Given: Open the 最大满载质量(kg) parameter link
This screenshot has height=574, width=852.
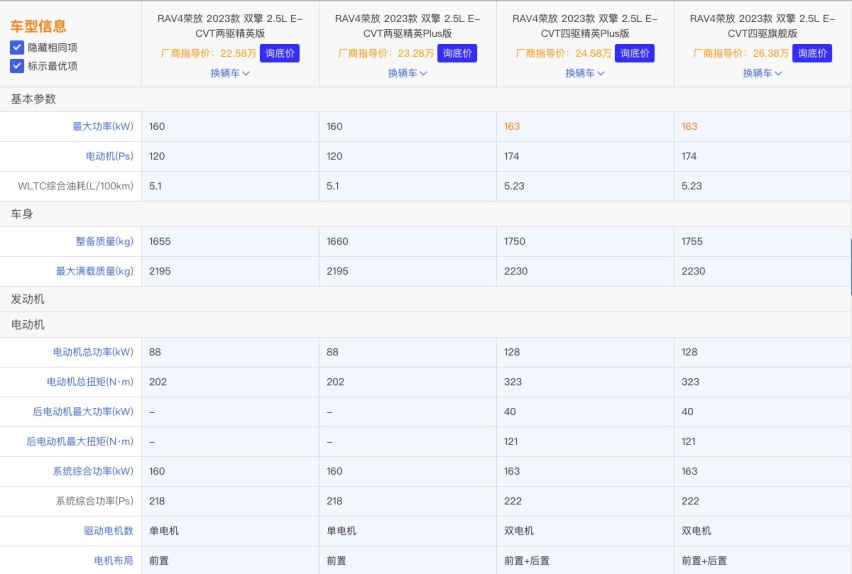Looking at the screenshot, I should [x=95, y=271].
